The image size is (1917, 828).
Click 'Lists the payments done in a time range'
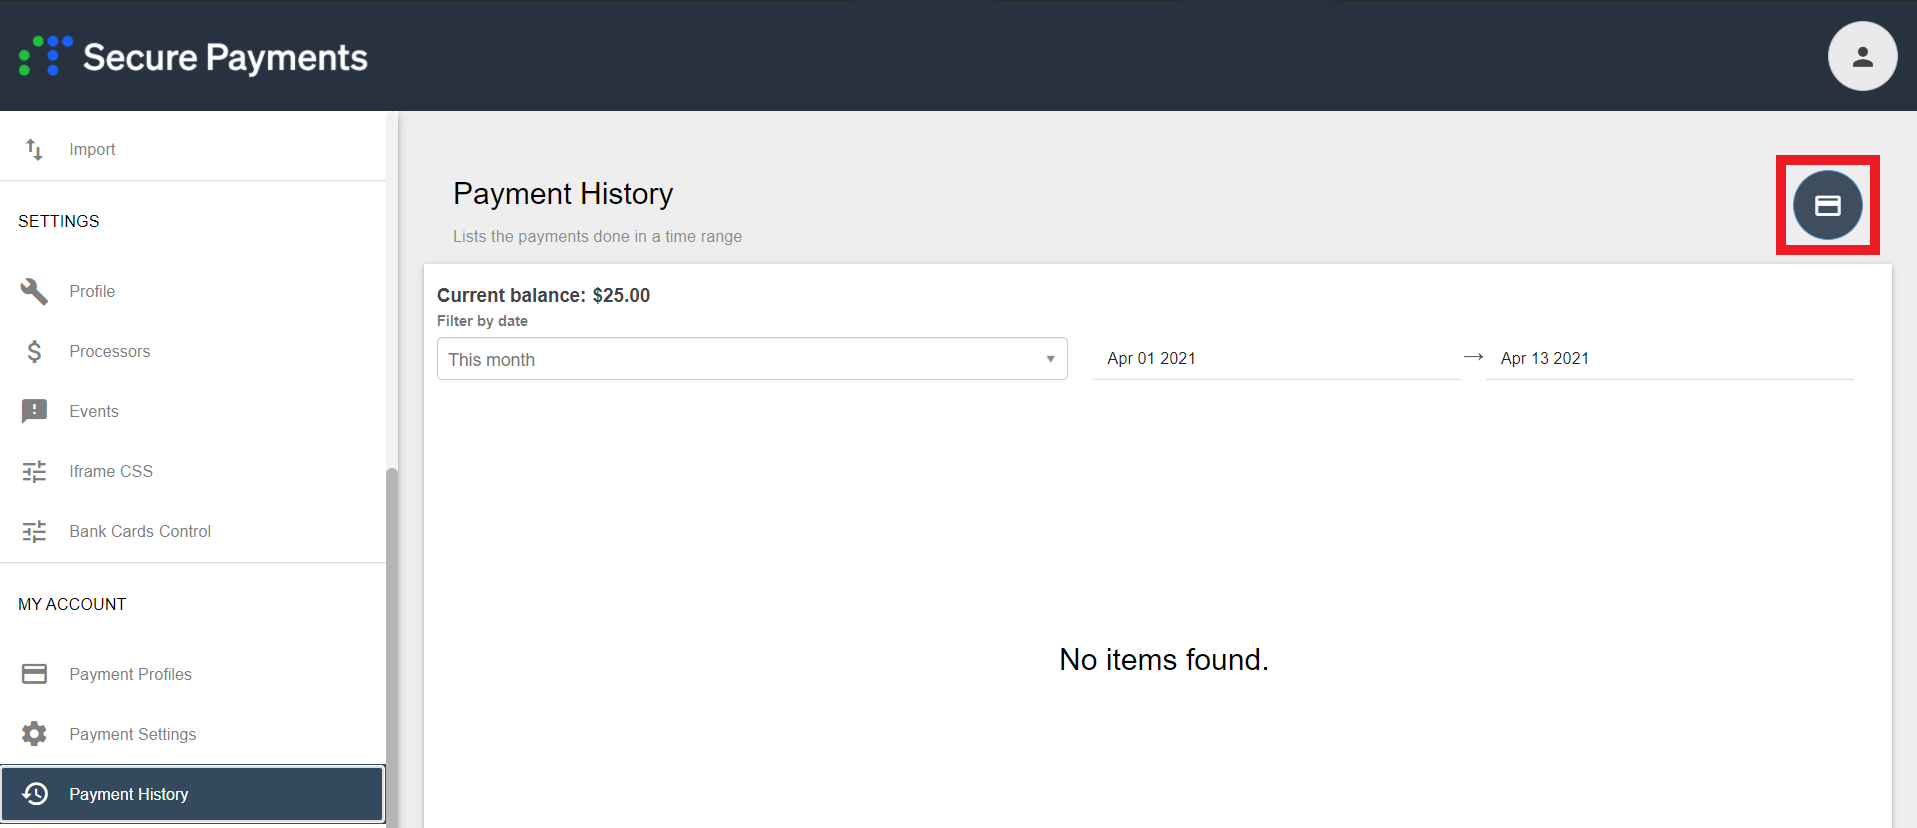click(597, 236)
